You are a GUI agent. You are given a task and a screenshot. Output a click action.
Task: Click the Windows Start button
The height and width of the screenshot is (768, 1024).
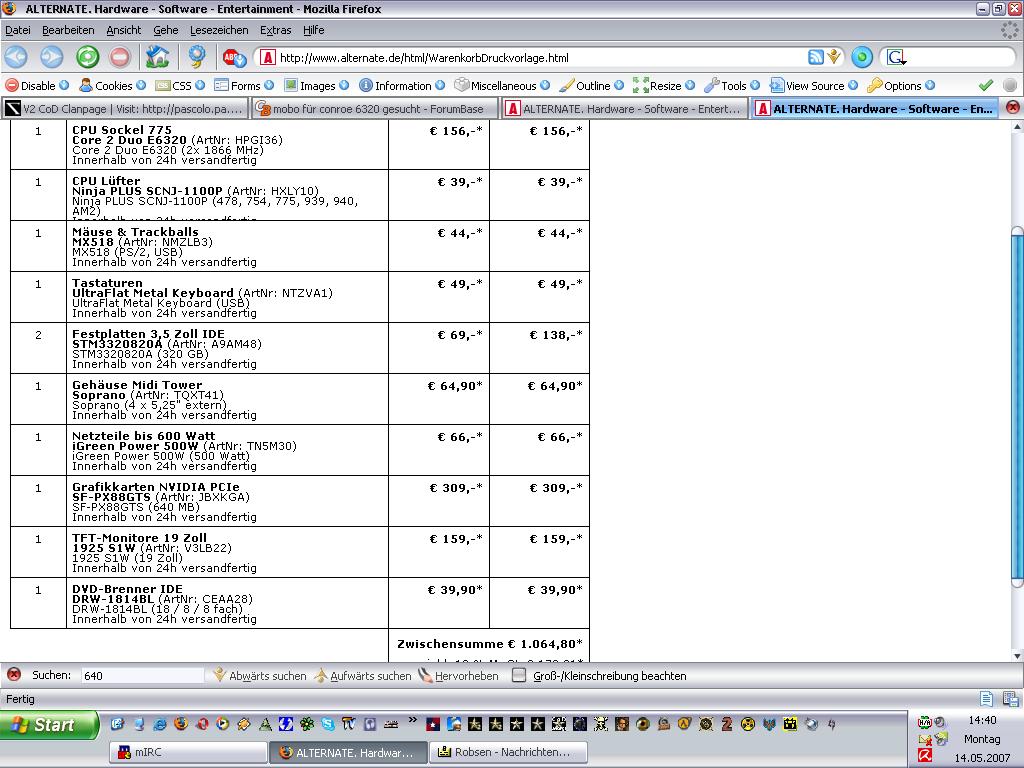[49, 725]
